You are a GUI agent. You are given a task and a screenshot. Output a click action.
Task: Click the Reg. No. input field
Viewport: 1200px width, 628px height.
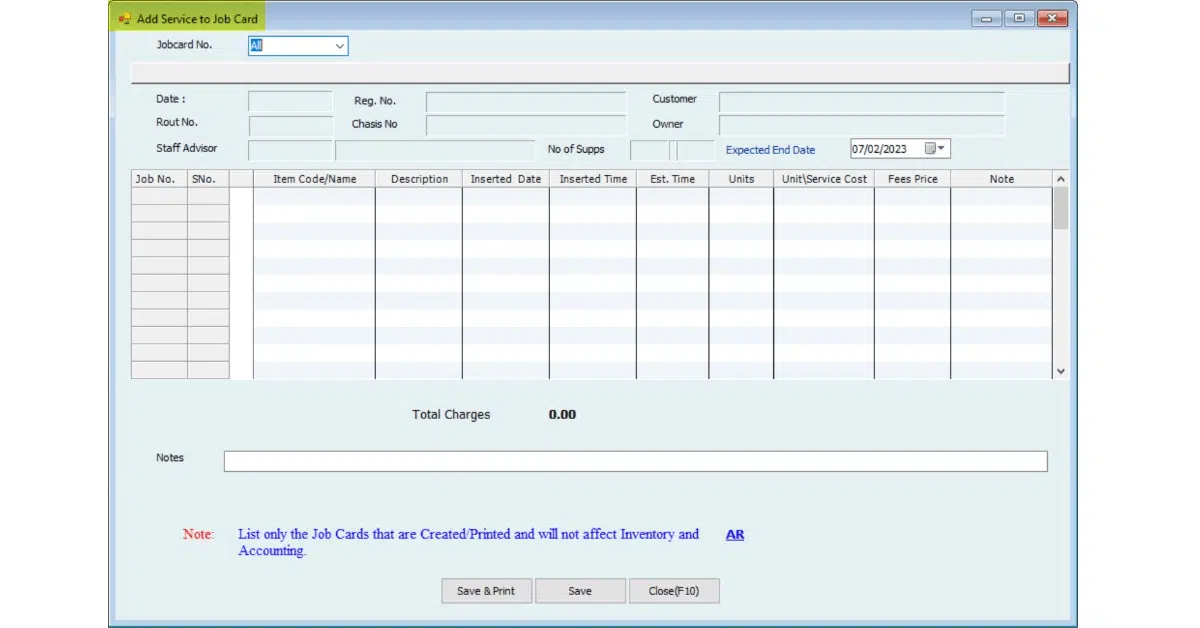click(x=526, y=102)
